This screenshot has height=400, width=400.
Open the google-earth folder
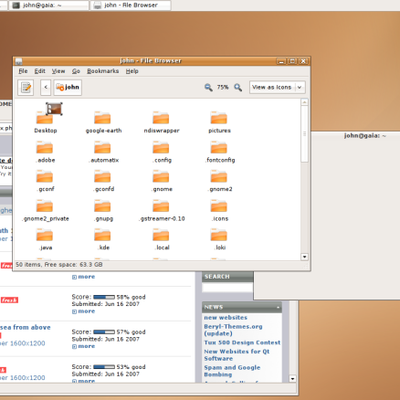click(x=102, y=118)
